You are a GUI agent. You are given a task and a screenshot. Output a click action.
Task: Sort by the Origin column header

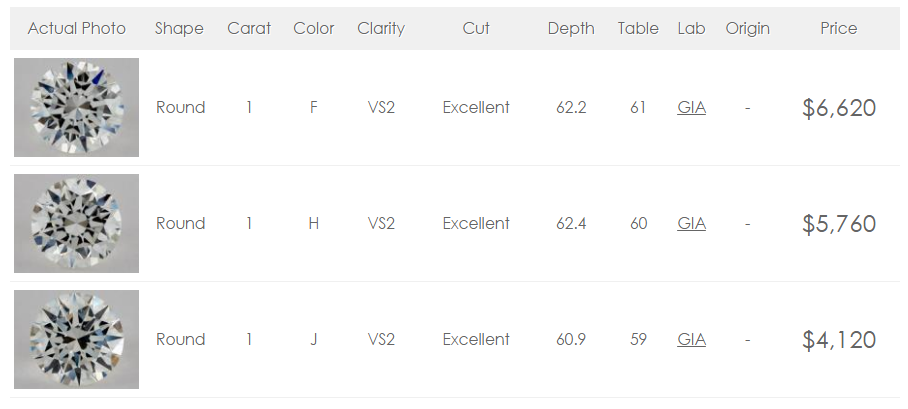(x=748, y=28)
